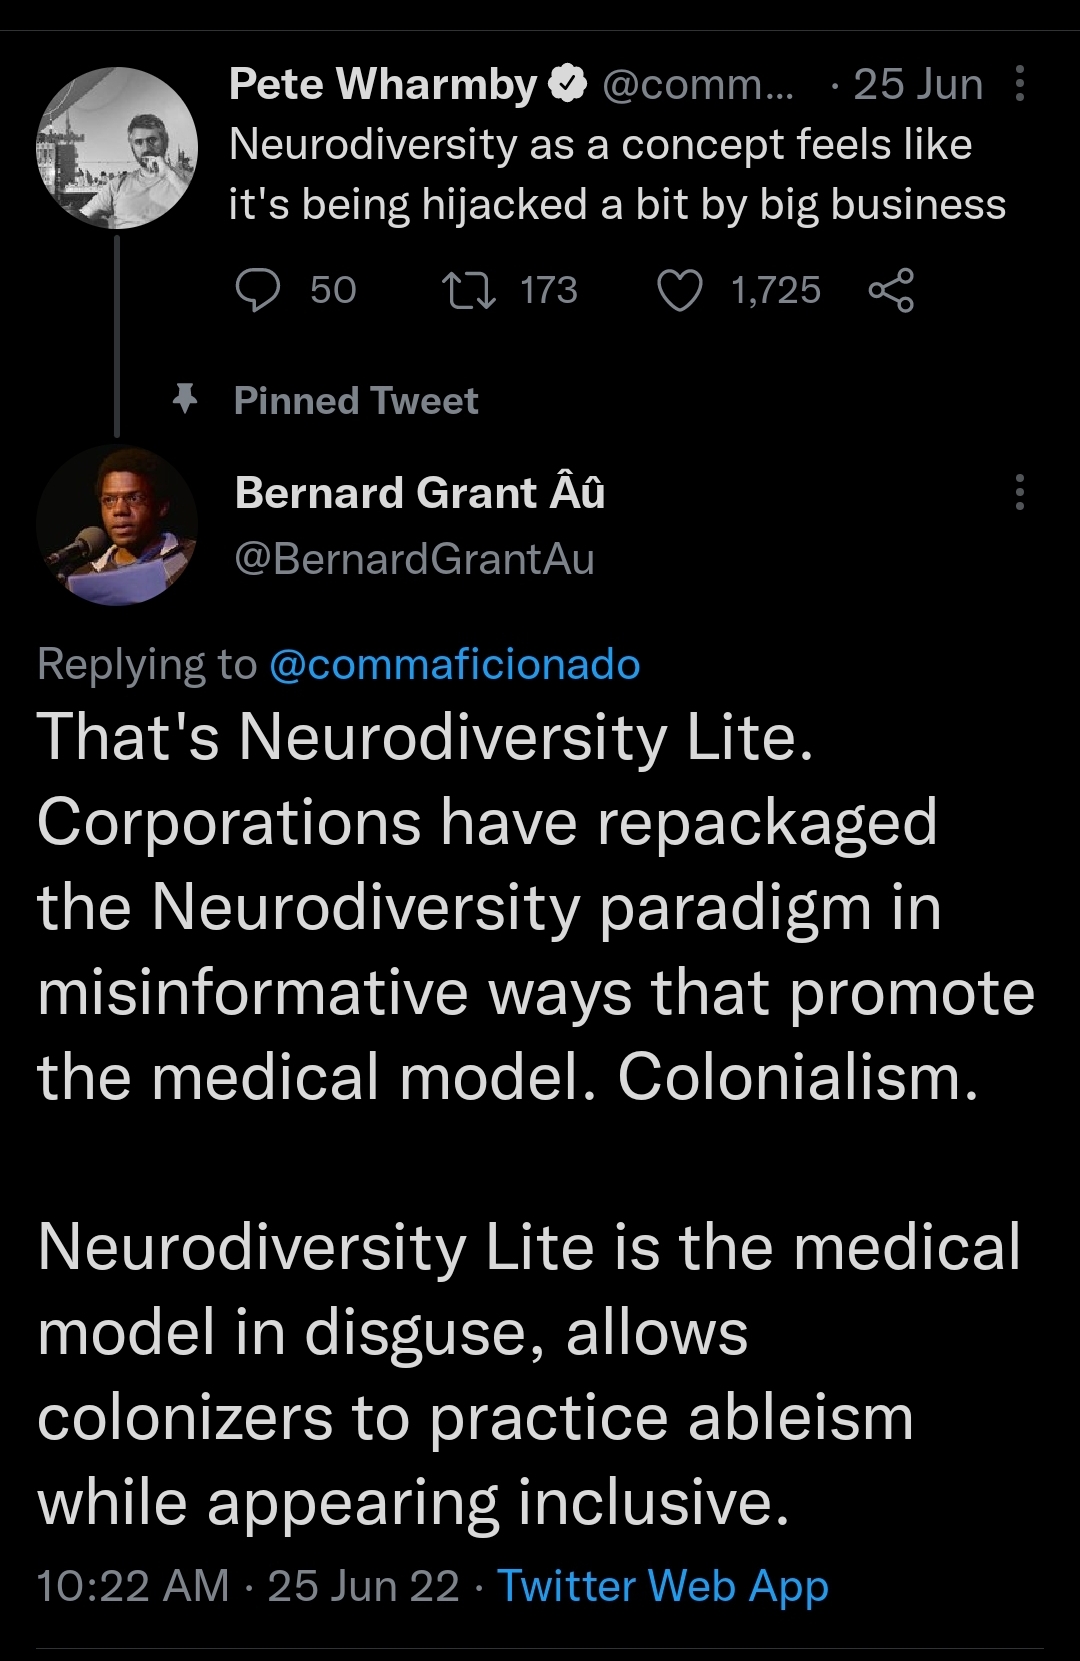
Task: Reply to Pete Wharmby's tweet
Action: (x=258, y=290)
